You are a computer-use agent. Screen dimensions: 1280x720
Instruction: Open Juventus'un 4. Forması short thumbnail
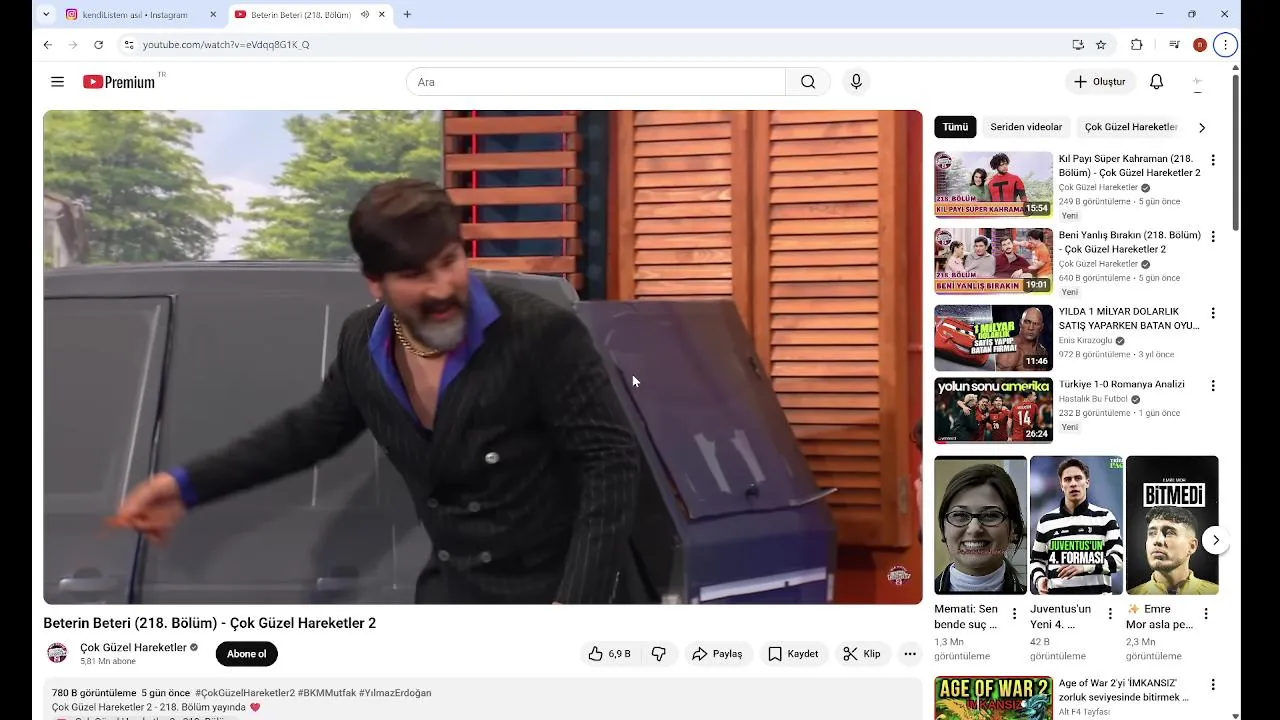1076,525
